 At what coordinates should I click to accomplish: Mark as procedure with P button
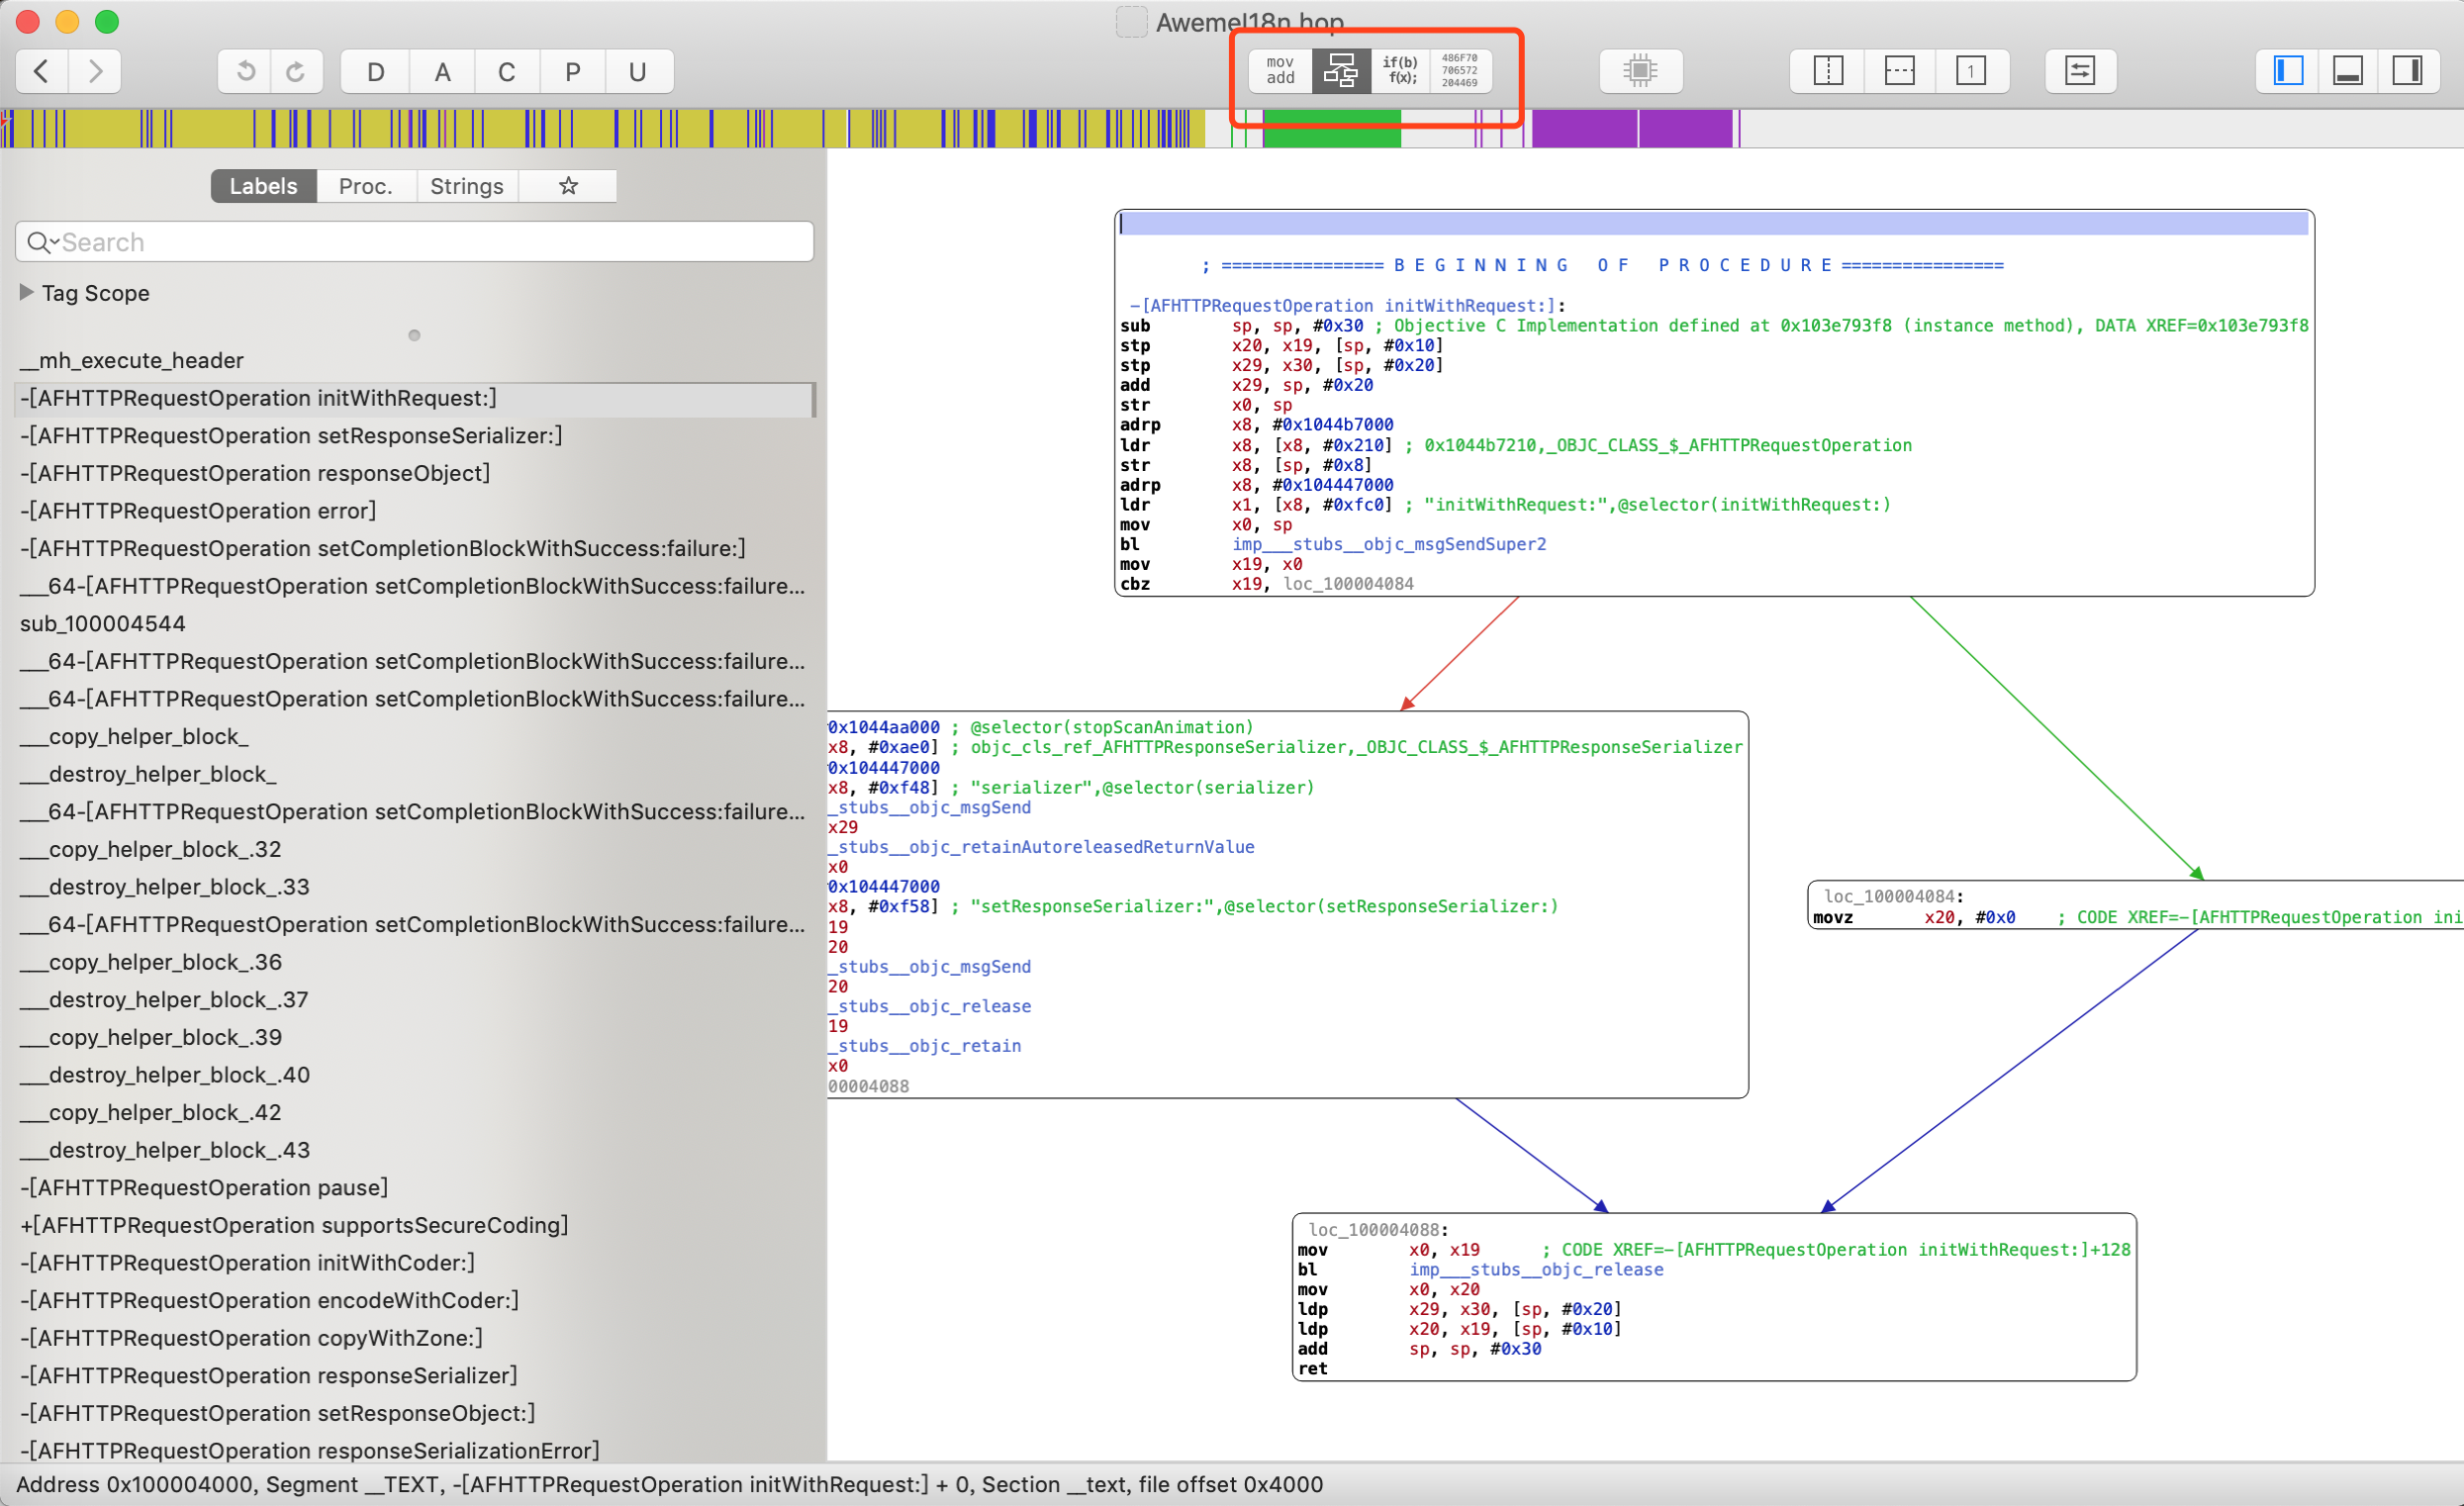click(x=572, y=72)
